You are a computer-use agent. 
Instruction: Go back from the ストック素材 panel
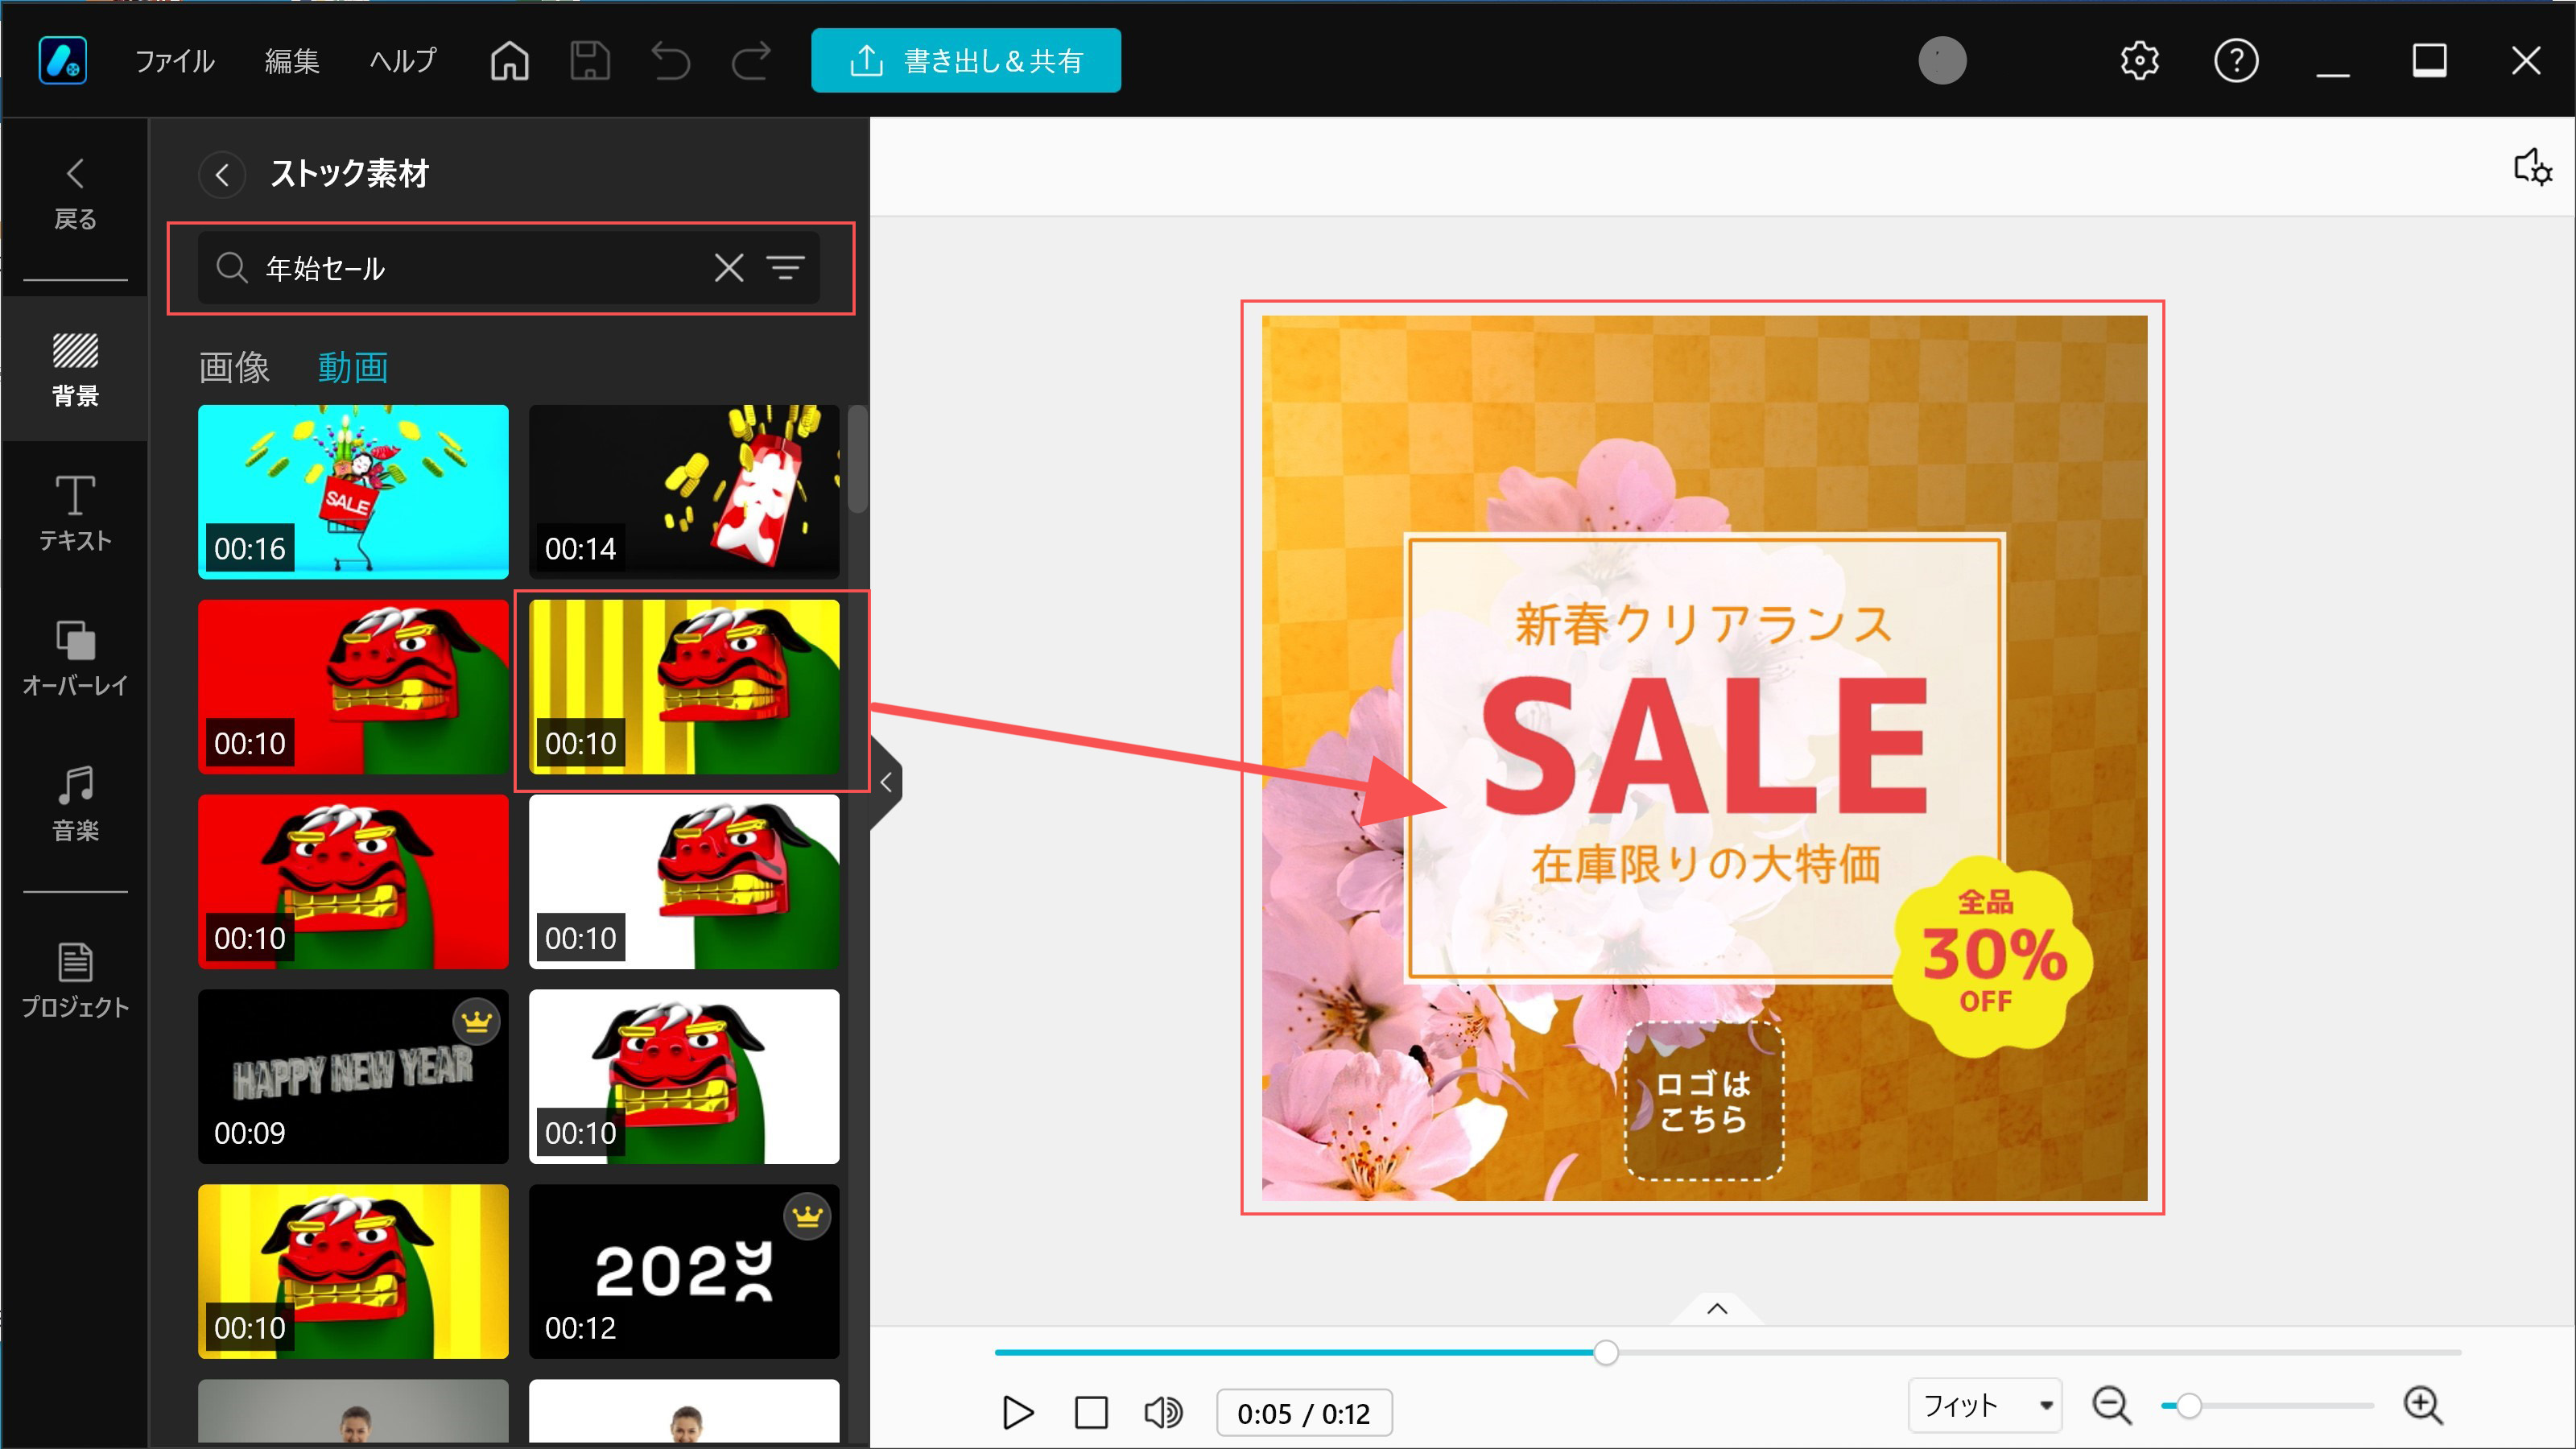coord(222,175)
